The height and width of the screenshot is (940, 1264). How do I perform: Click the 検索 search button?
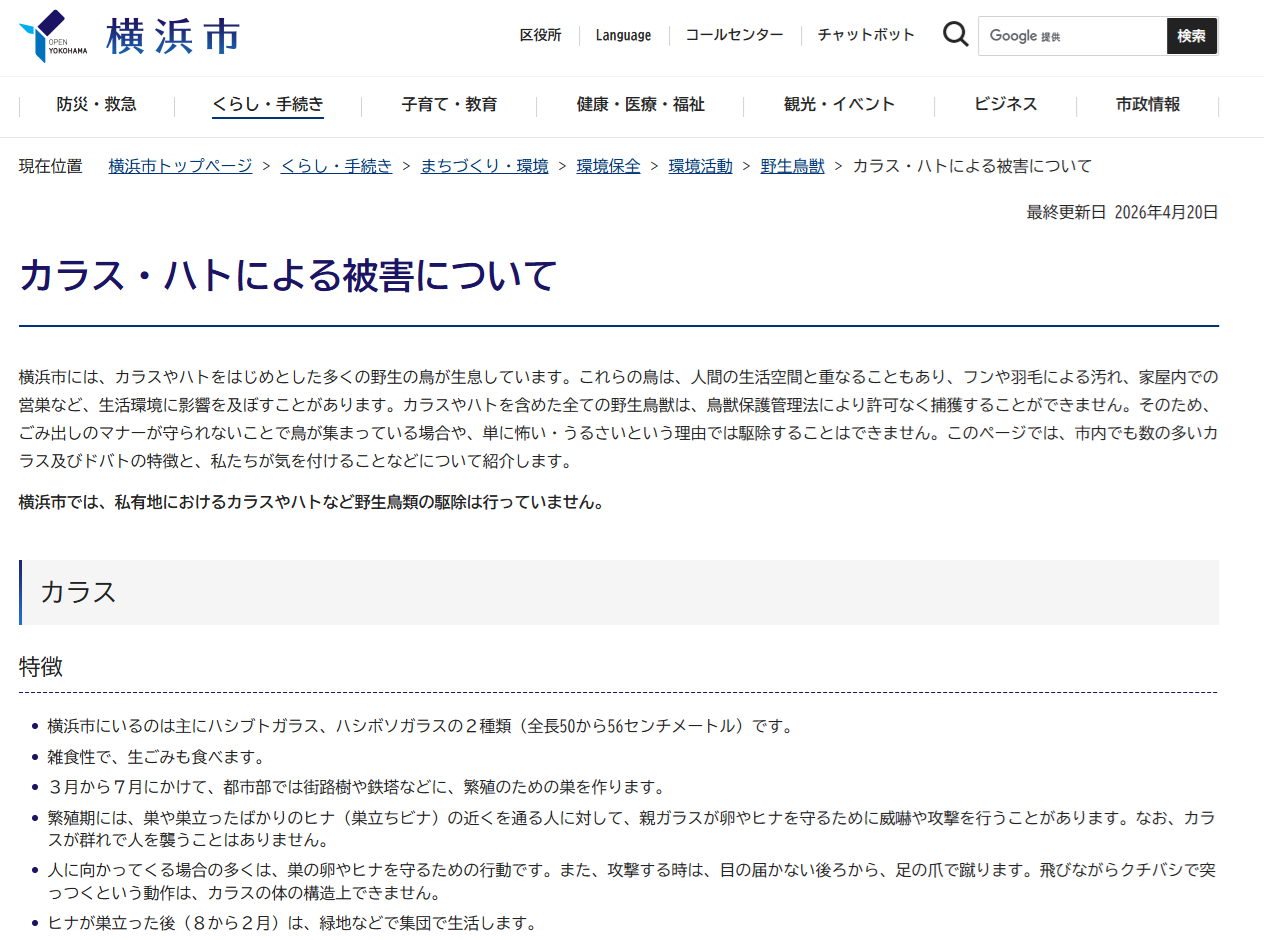[1192, 36]
